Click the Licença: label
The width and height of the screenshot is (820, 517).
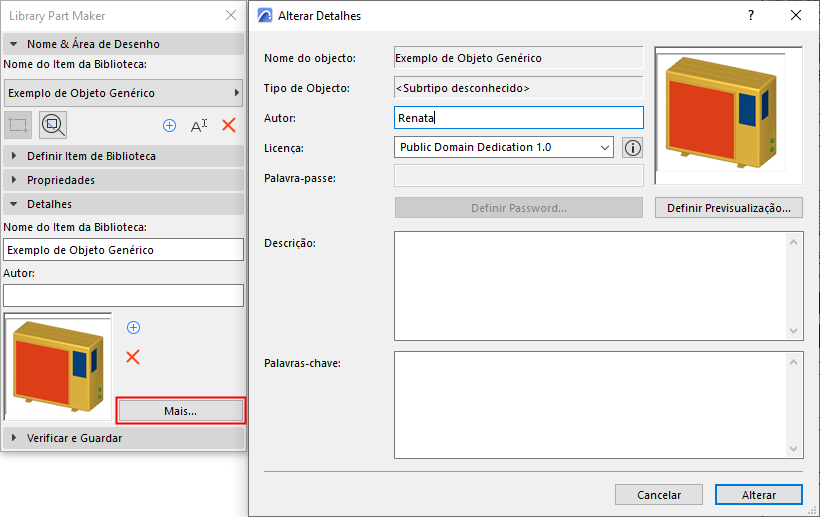284,148
